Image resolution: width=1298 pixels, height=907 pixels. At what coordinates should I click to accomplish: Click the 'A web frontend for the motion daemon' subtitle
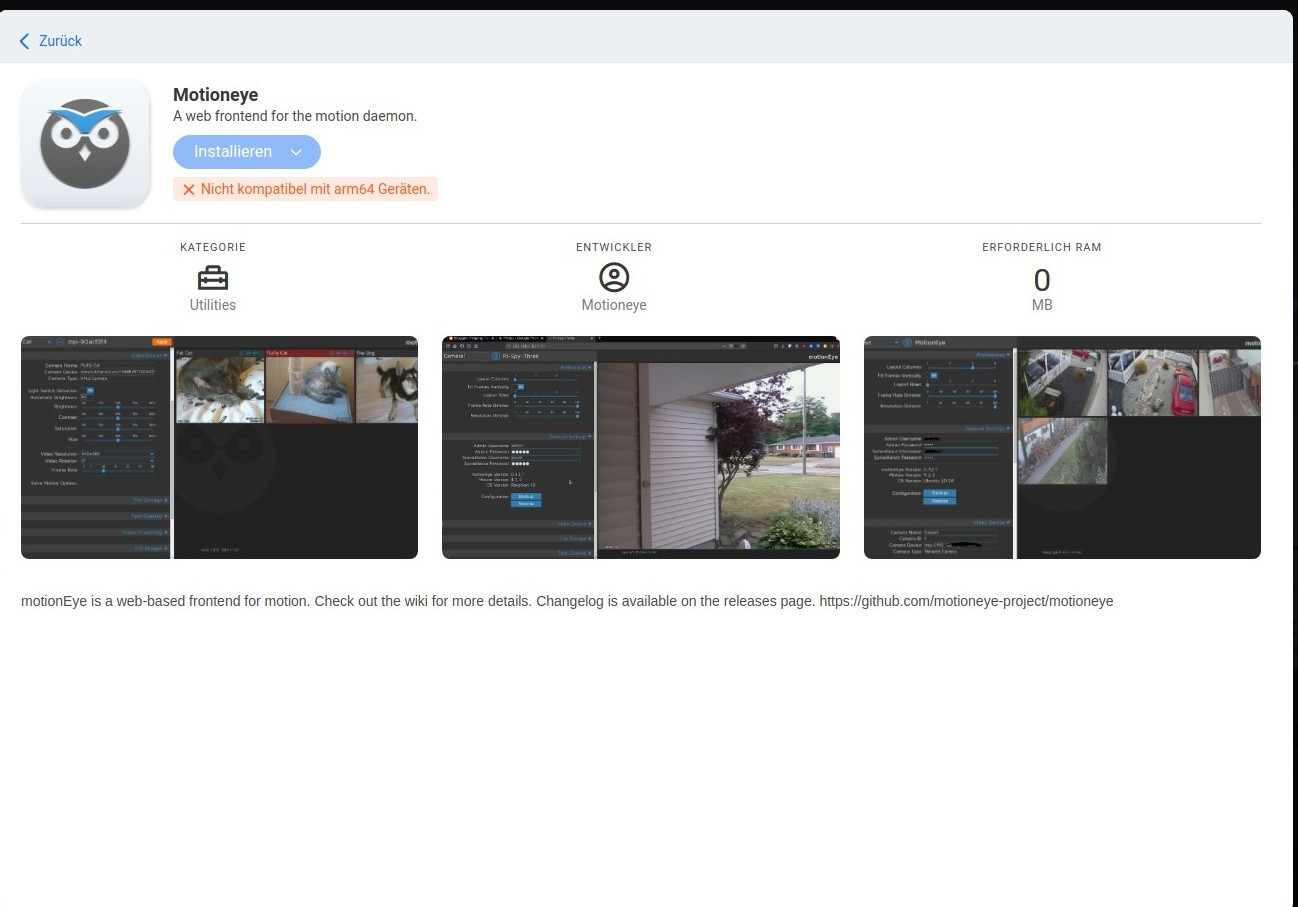(295, 116)
